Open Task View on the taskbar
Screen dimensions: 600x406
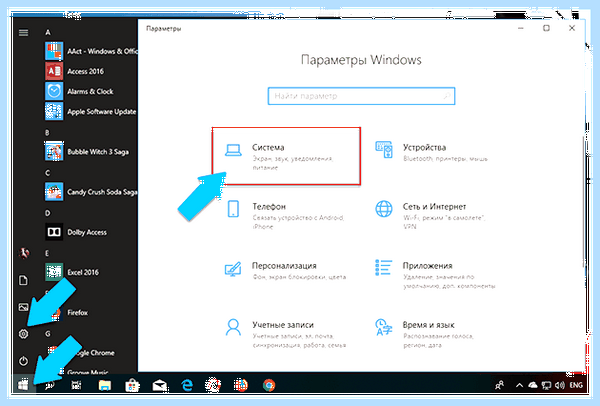point(77,385)
